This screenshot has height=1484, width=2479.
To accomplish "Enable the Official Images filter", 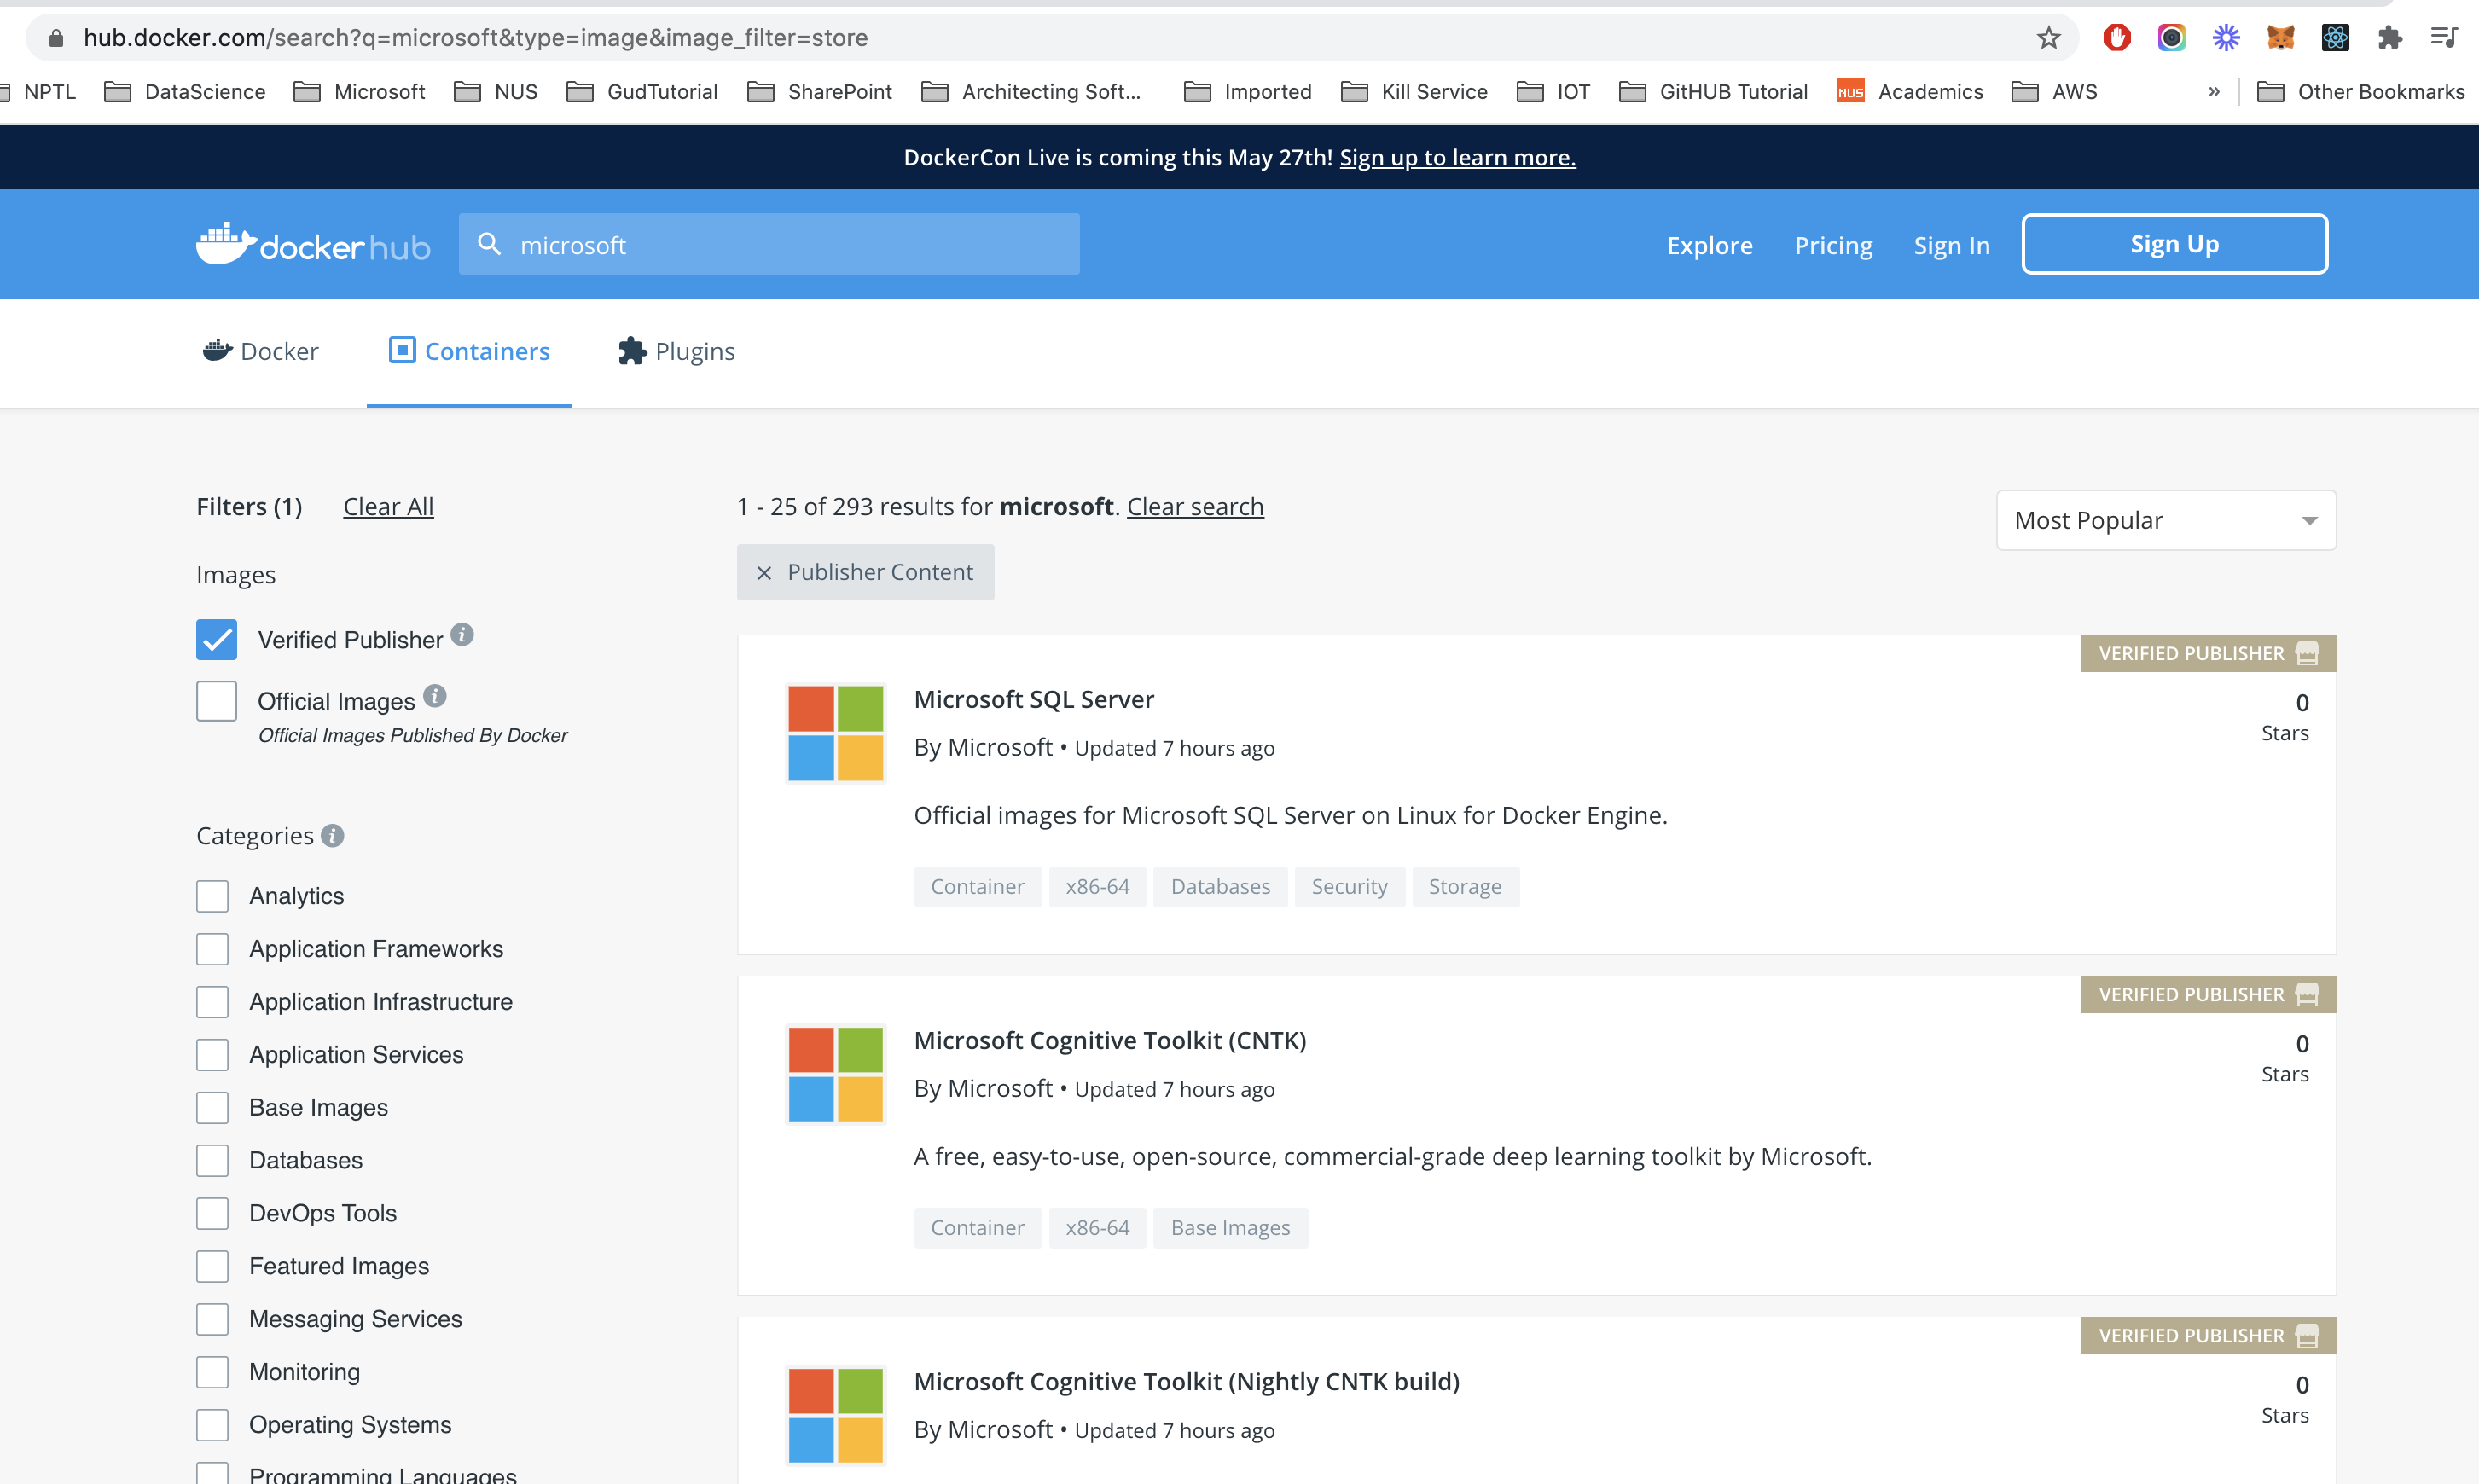I will [216, 700].
